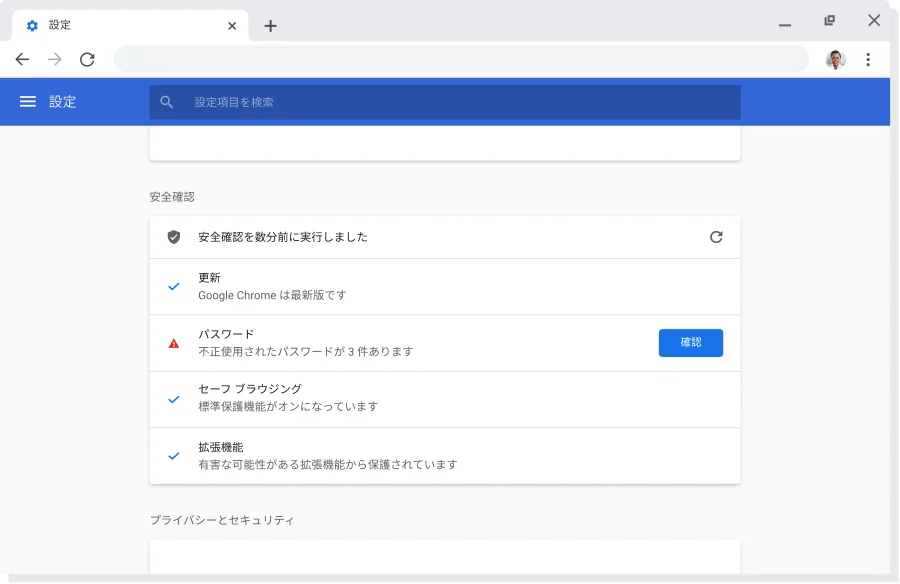900x584 pixels.
Task: Open a new tab with the plus button
Action: click(270, 26)
